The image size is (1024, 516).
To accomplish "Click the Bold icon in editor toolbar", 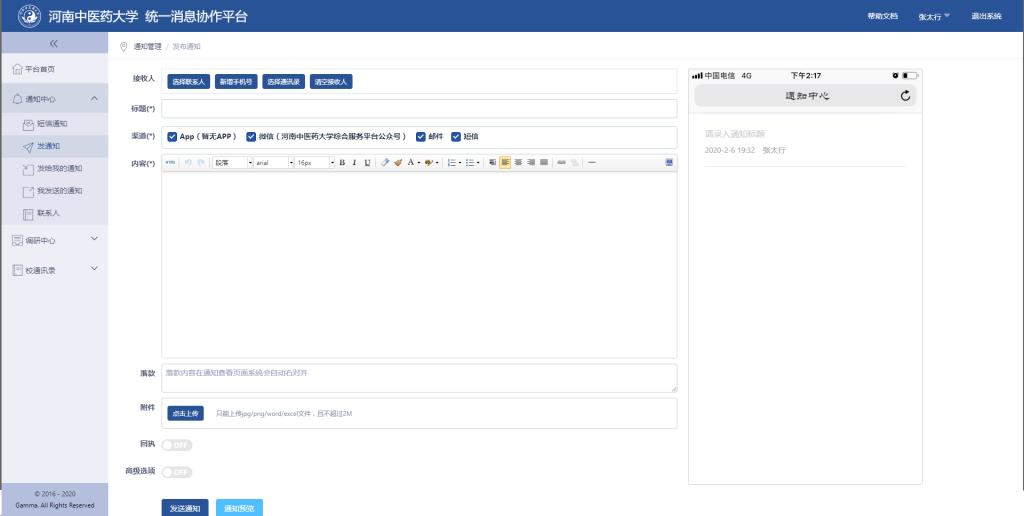I will pyautogui.click(x=342, y=162).
